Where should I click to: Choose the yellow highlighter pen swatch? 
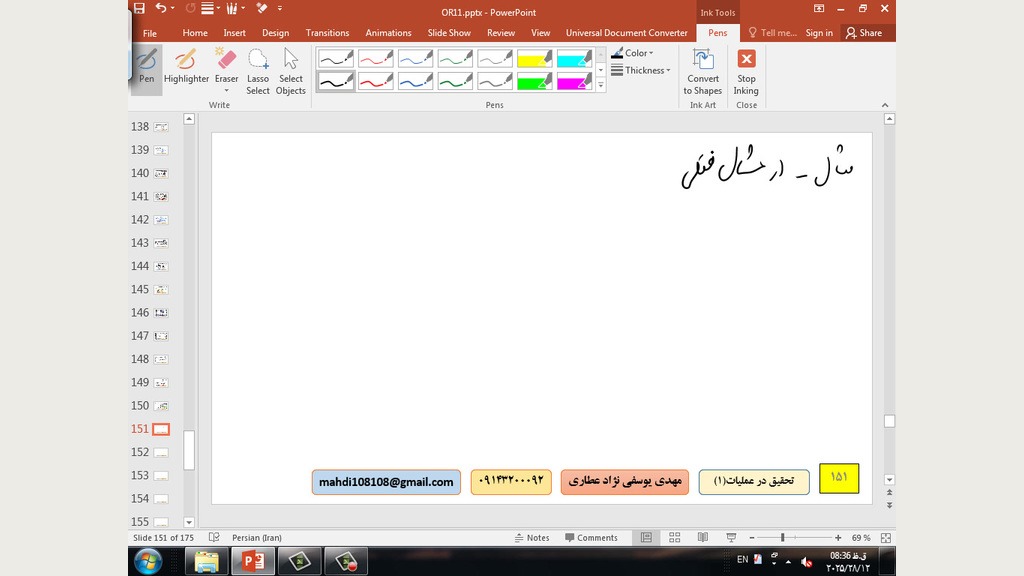point(535,58)
